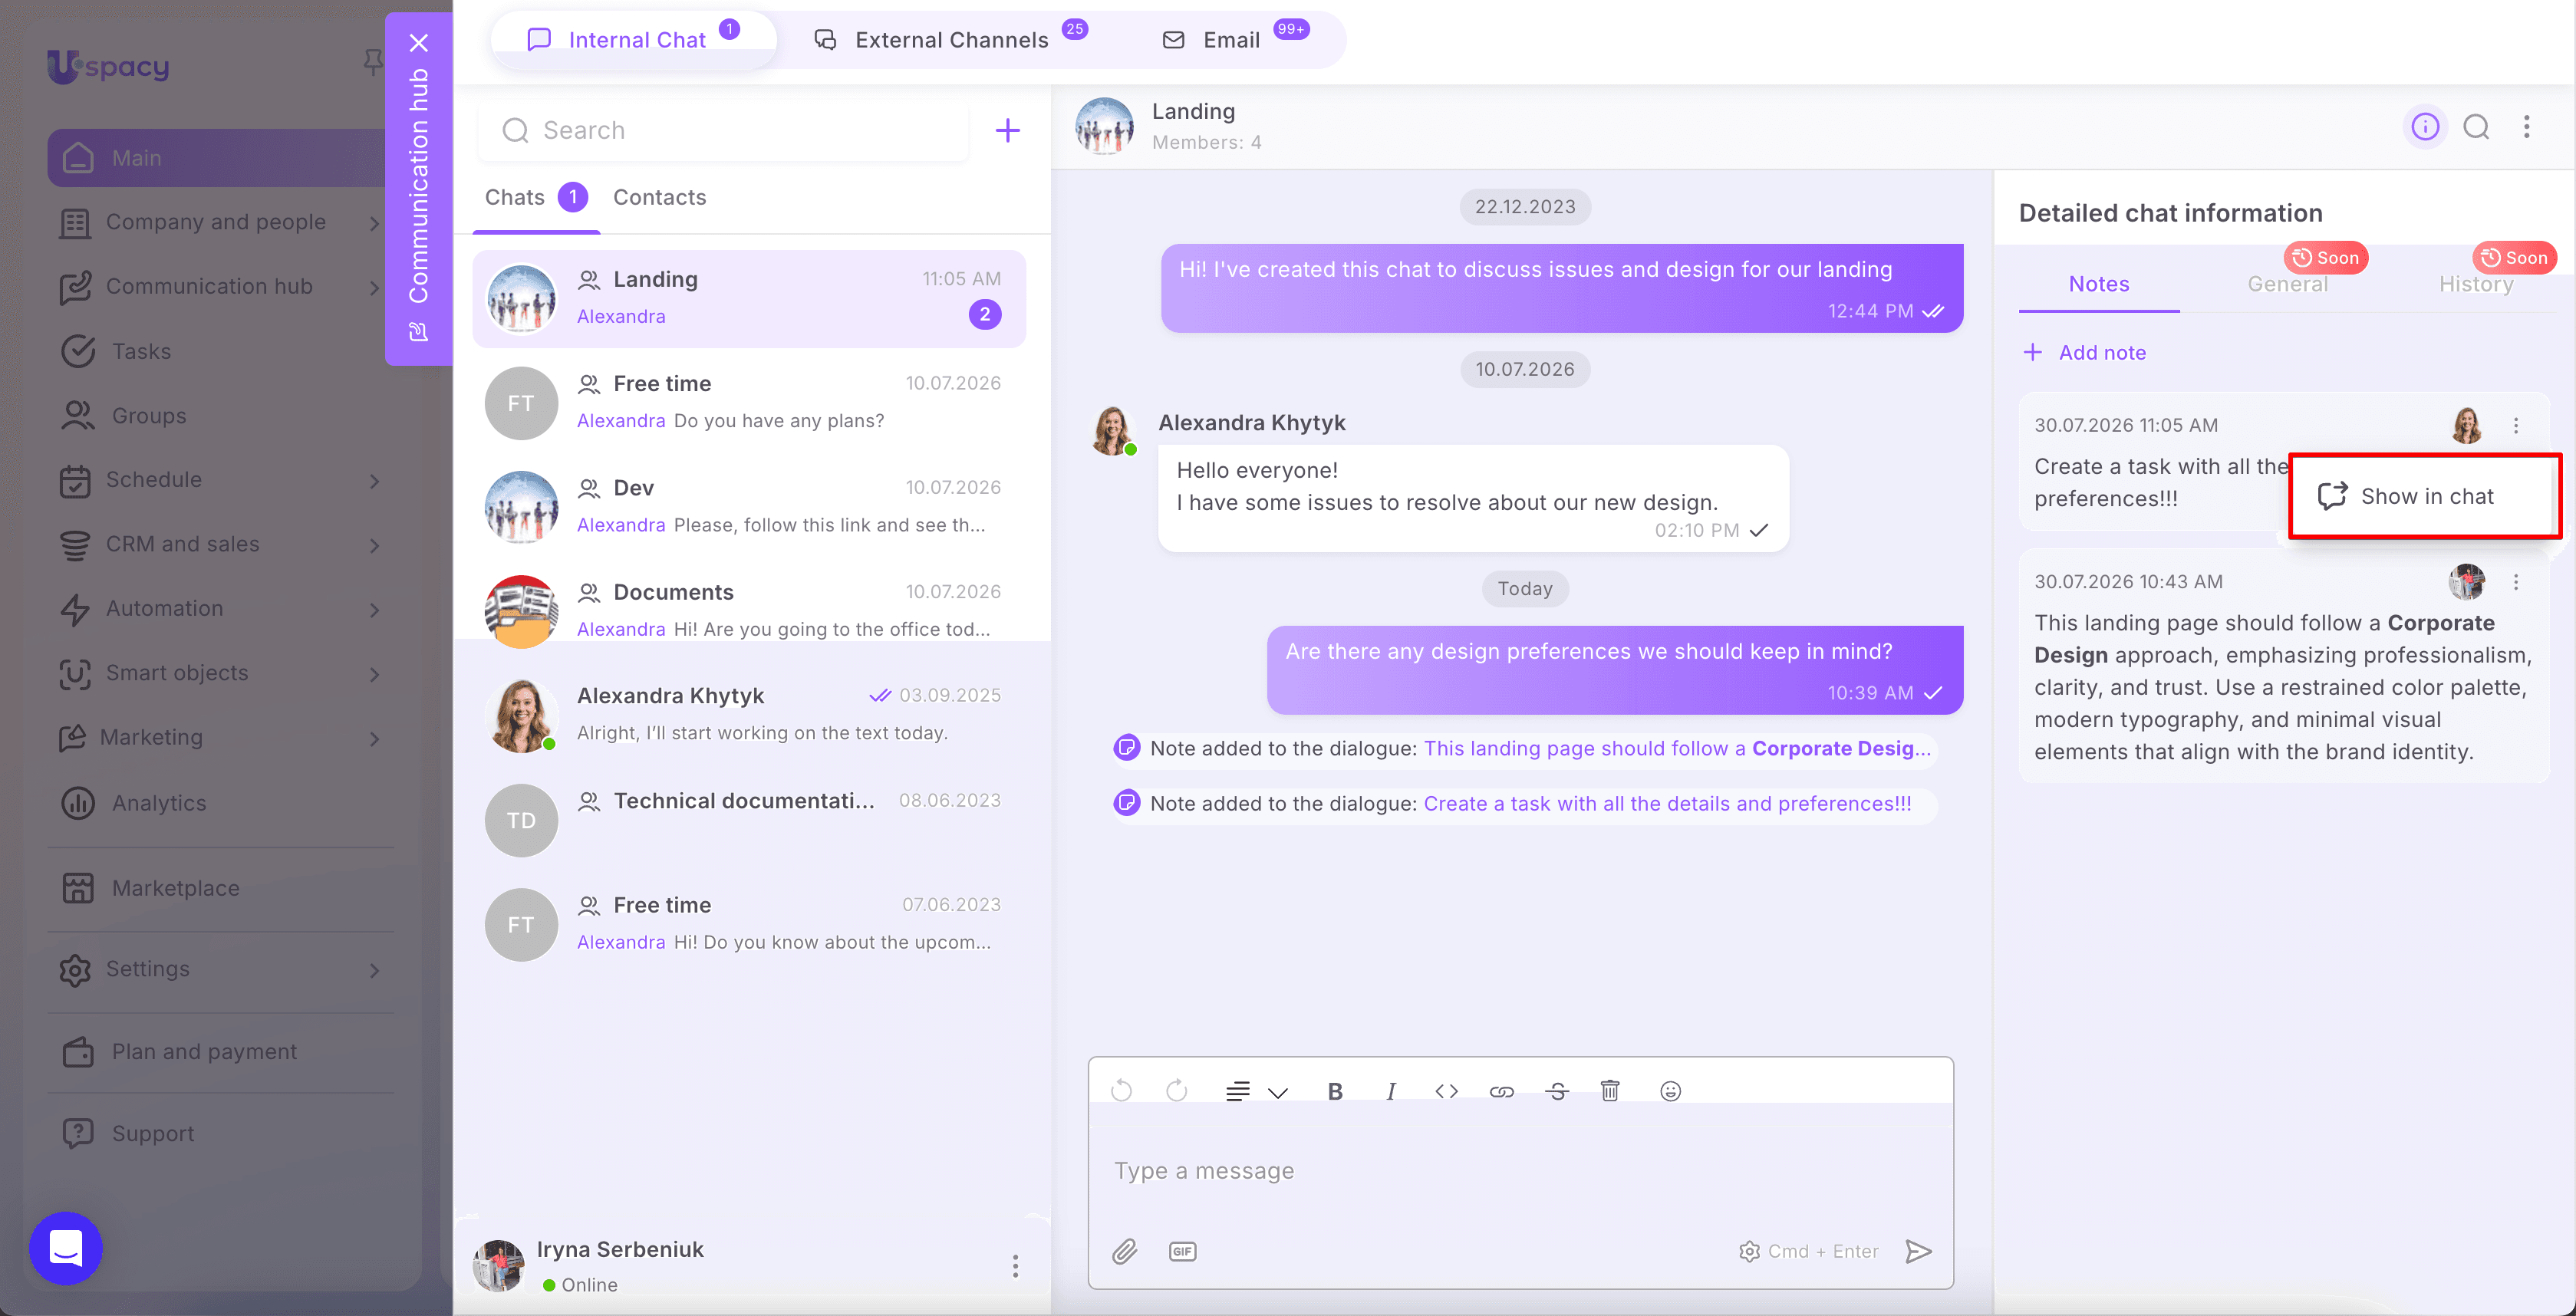2576x1316 pixels.
Task: Expand the Automation sidebar section
Action: [375, 609]
